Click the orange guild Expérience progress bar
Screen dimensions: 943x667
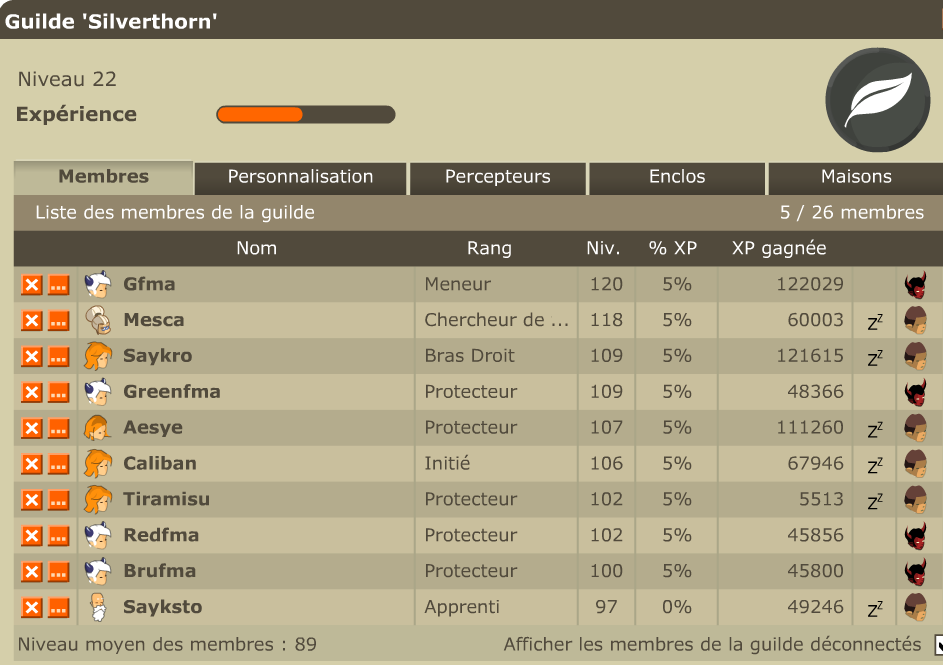[x=306, y=114]
